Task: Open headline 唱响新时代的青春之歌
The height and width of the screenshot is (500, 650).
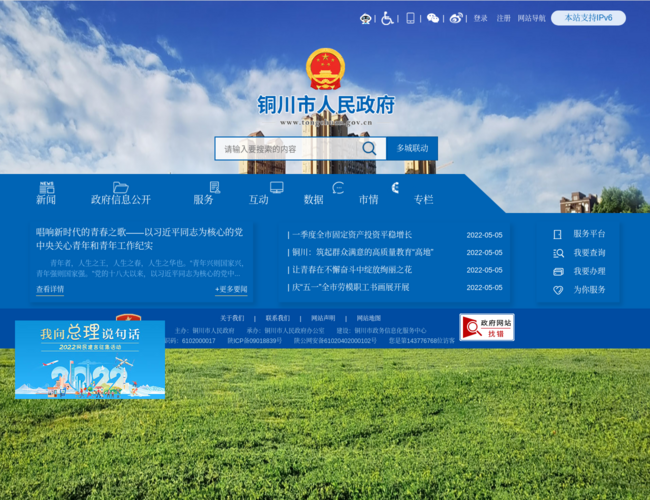Action: pyautogui.click(x=139, y=239)
